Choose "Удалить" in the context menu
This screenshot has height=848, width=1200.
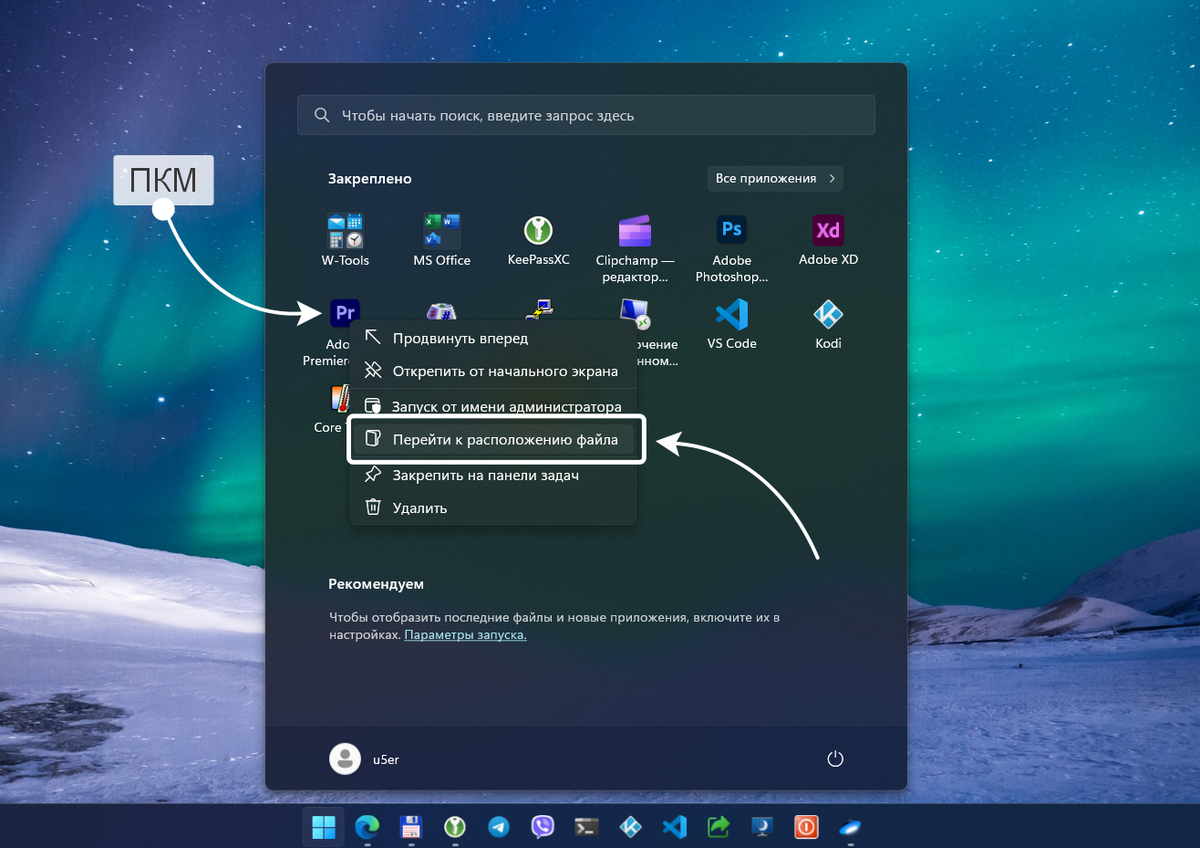click(493, 508)
